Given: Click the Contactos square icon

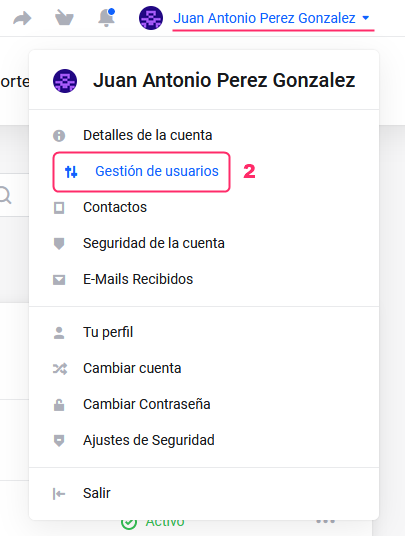Looking at the screenshot, I should tap(59, 208).
